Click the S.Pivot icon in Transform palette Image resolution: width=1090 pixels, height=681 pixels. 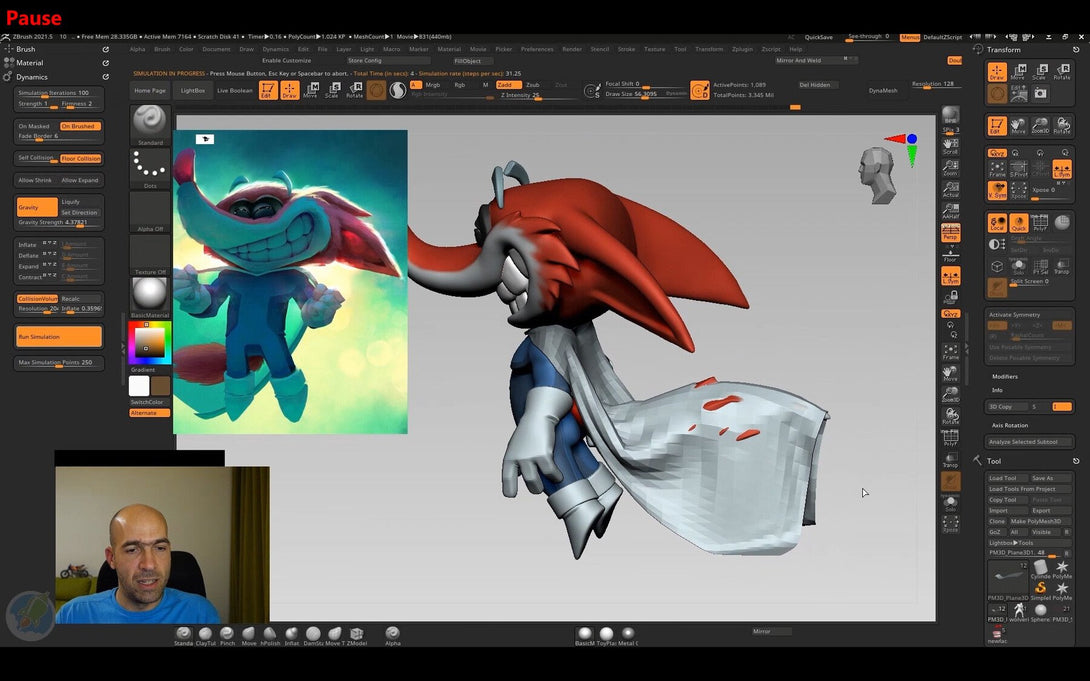(x=1018, y=169)
